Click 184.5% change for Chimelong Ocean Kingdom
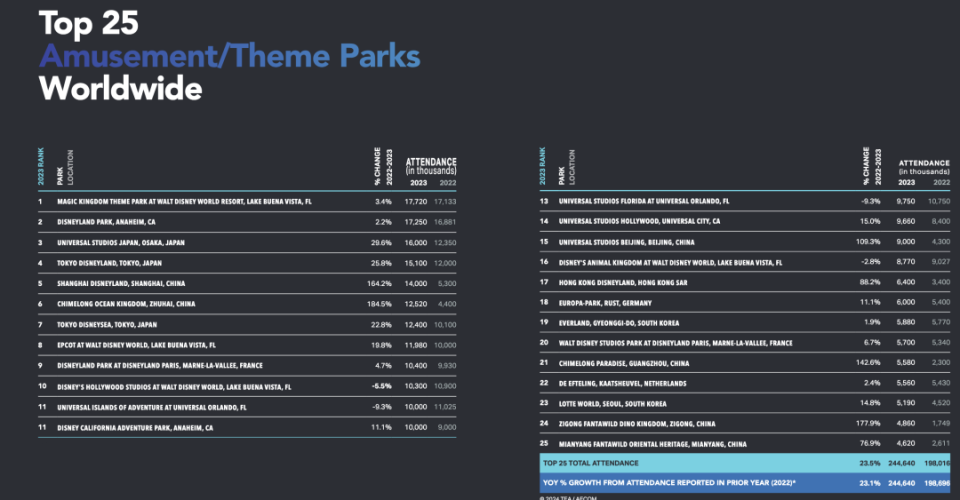This screenshot has width=960, height=500. pos(379,304)
